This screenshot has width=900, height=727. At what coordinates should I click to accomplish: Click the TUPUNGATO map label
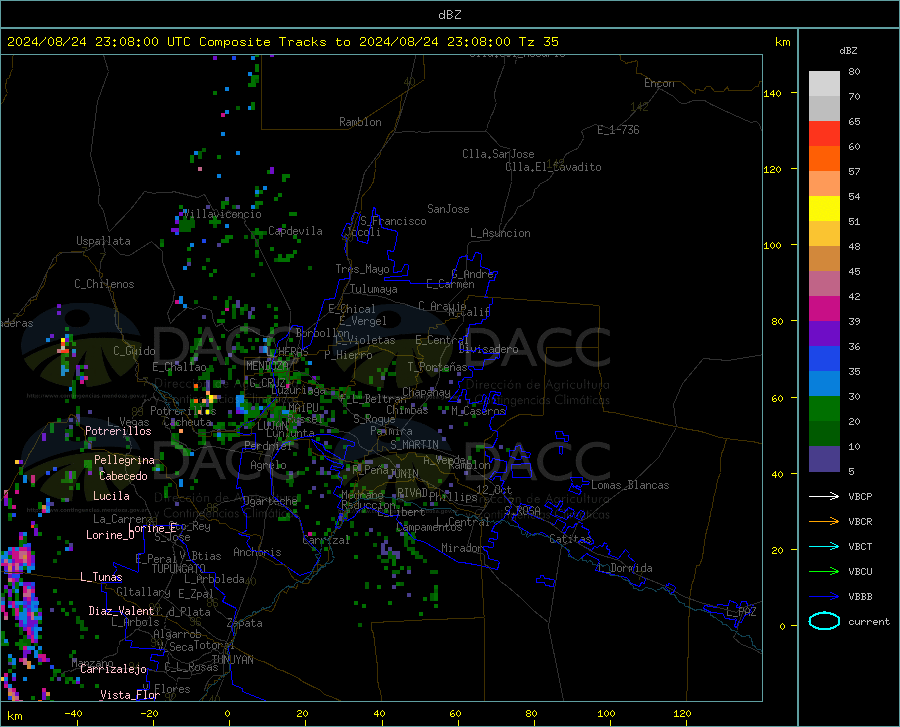coord(179,569)
